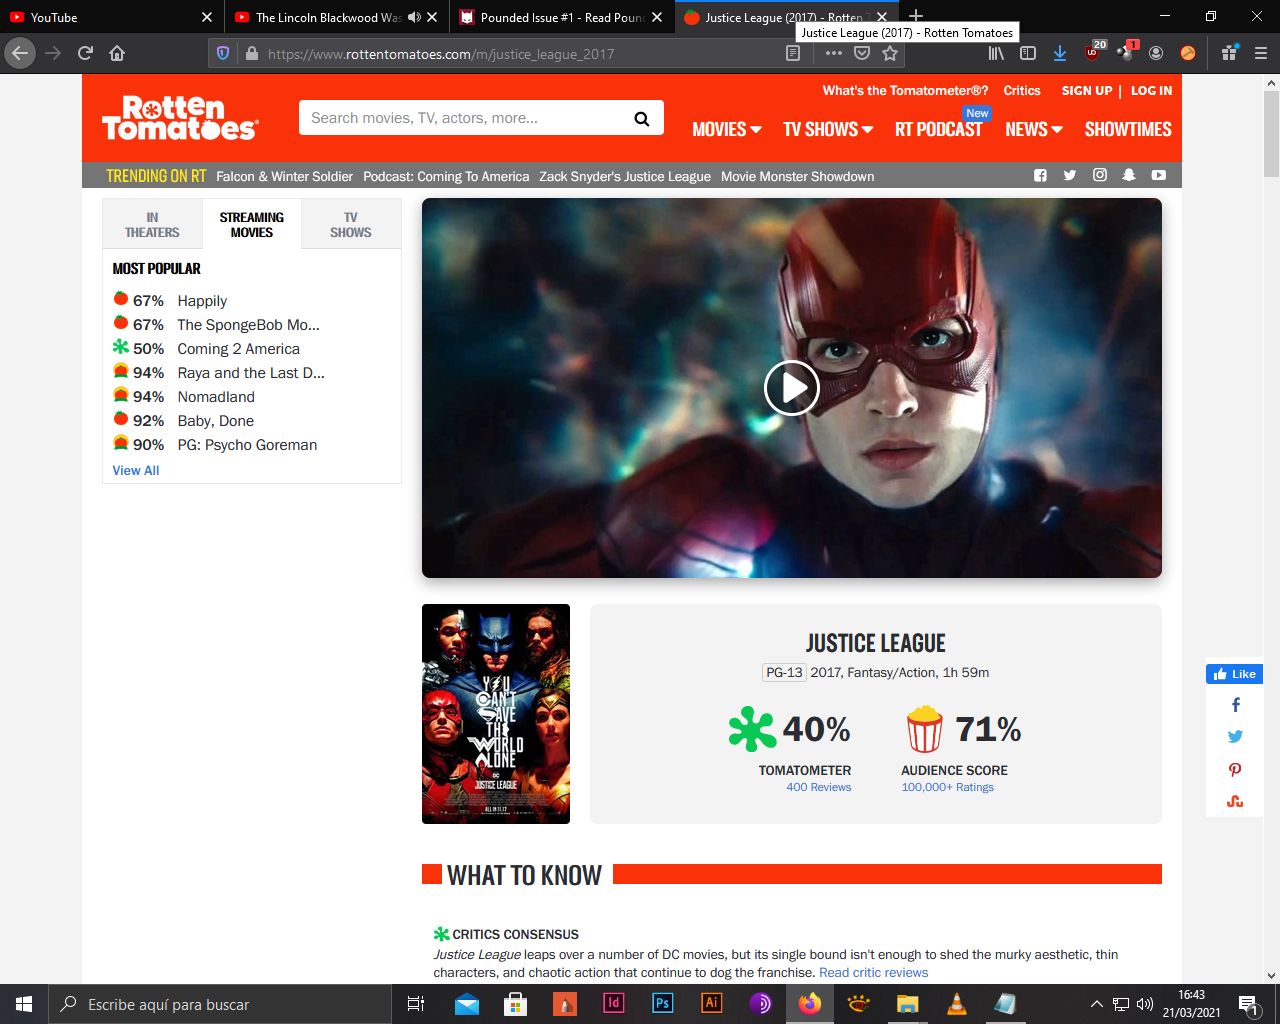Image resolution: width=1280 pixels, height=1024 pixels.
Task: Save page to Pocket
Action: [862, 53]
